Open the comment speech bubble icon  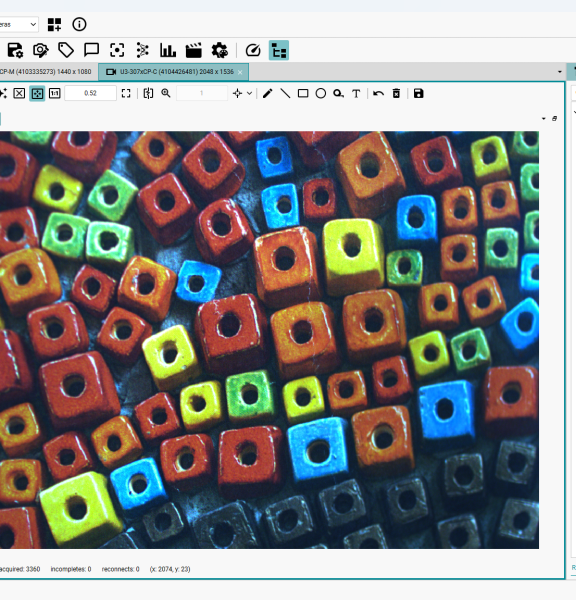tap(91, 50)
